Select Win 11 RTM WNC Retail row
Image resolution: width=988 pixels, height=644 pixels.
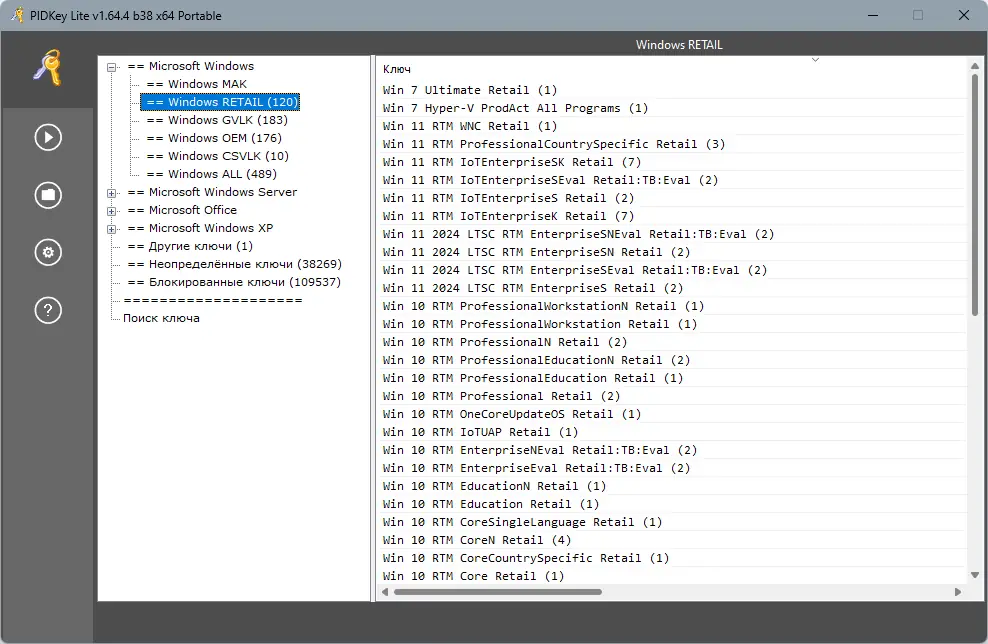(671, 126)
